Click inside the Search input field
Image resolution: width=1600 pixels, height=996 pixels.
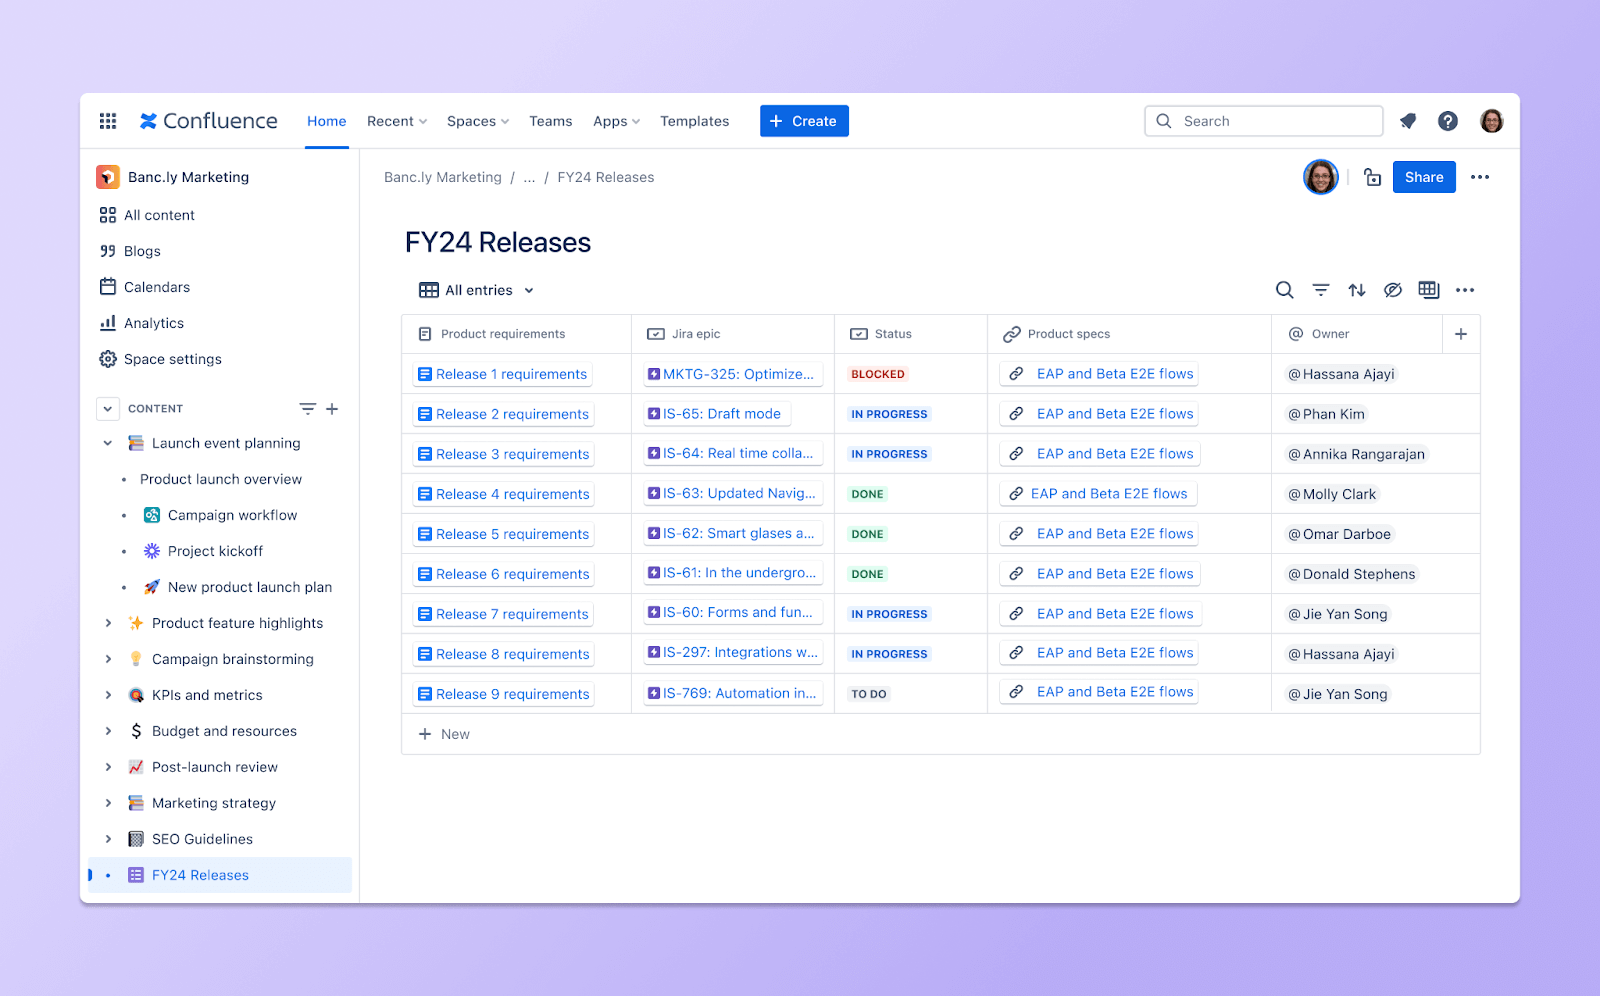pyautogui.click(x=1263, y=120)
